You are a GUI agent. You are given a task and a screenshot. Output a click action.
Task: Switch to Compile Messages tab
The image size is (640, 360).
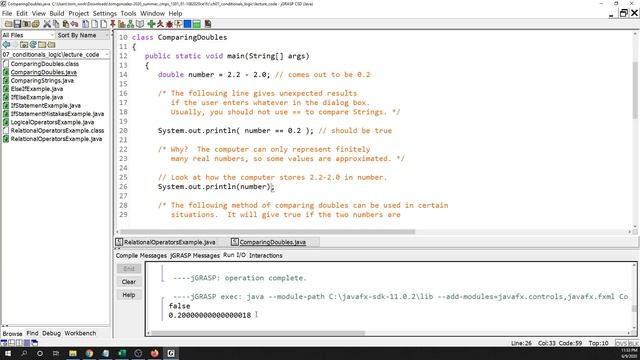click(x=141, y=256)
